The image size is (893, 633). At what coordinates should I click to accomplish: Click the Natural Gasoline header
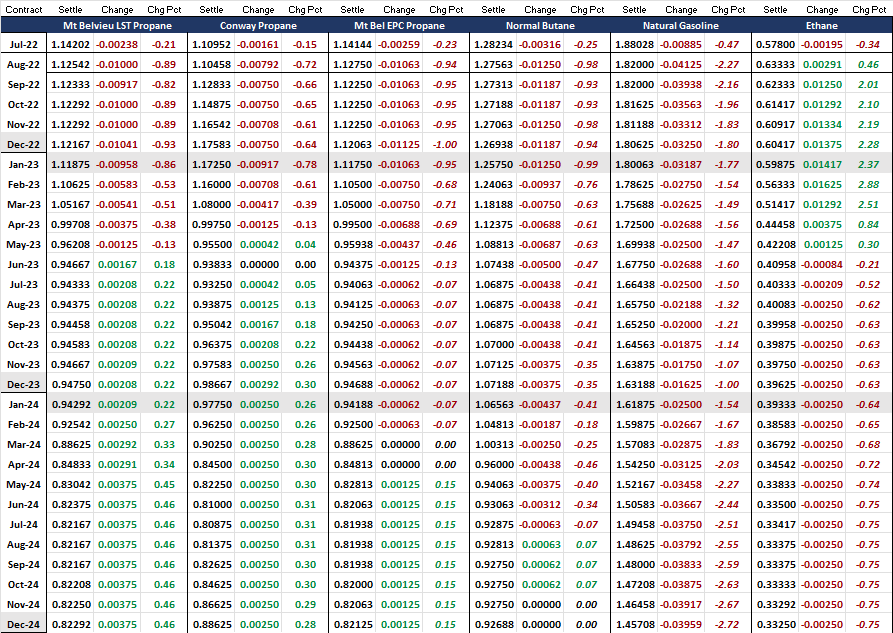(x=681, y=26)
